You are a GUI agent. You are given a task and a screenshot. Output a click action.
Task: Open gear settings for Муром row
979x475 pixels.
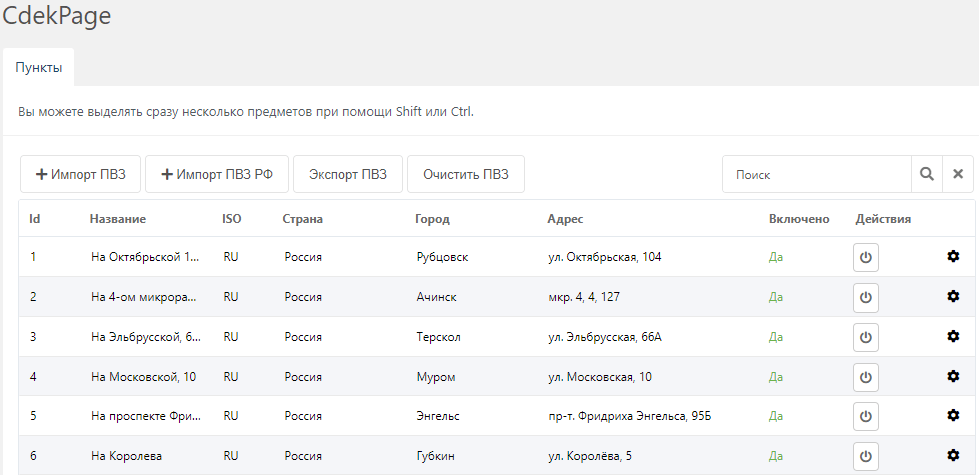click(953, 376)
